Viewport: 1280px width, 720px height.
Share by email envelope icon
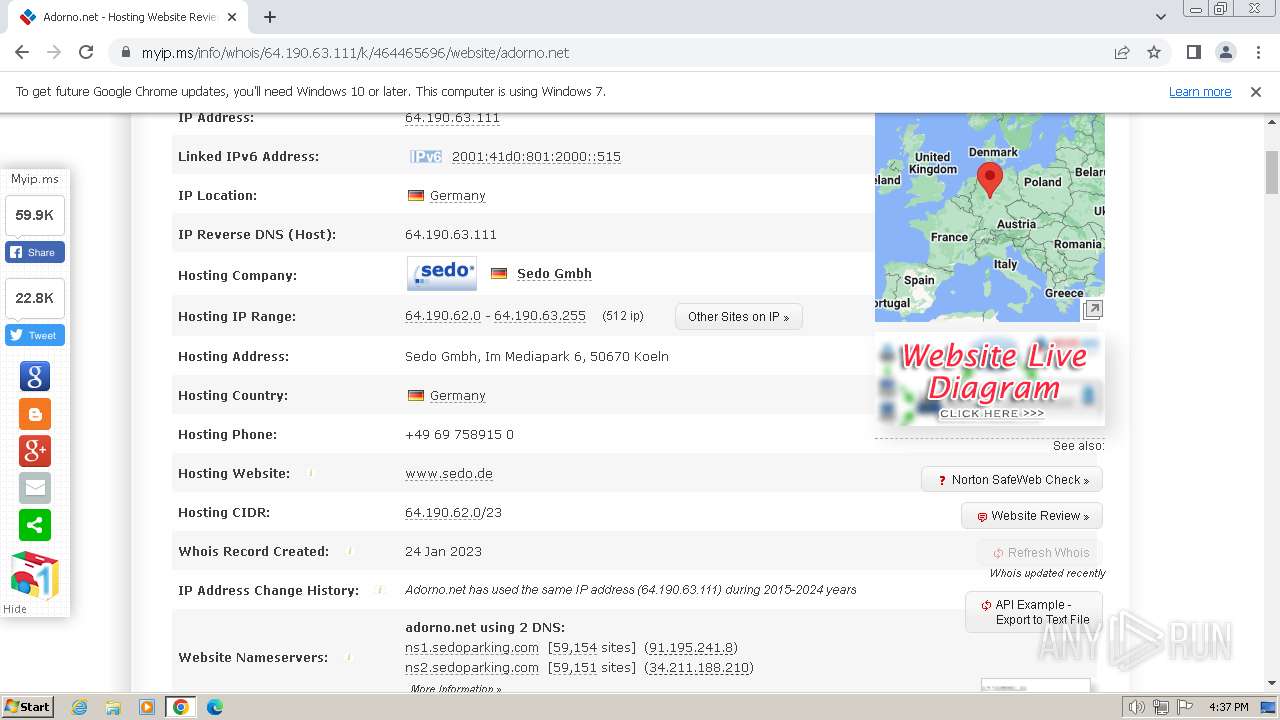click(x=35, y=487)
